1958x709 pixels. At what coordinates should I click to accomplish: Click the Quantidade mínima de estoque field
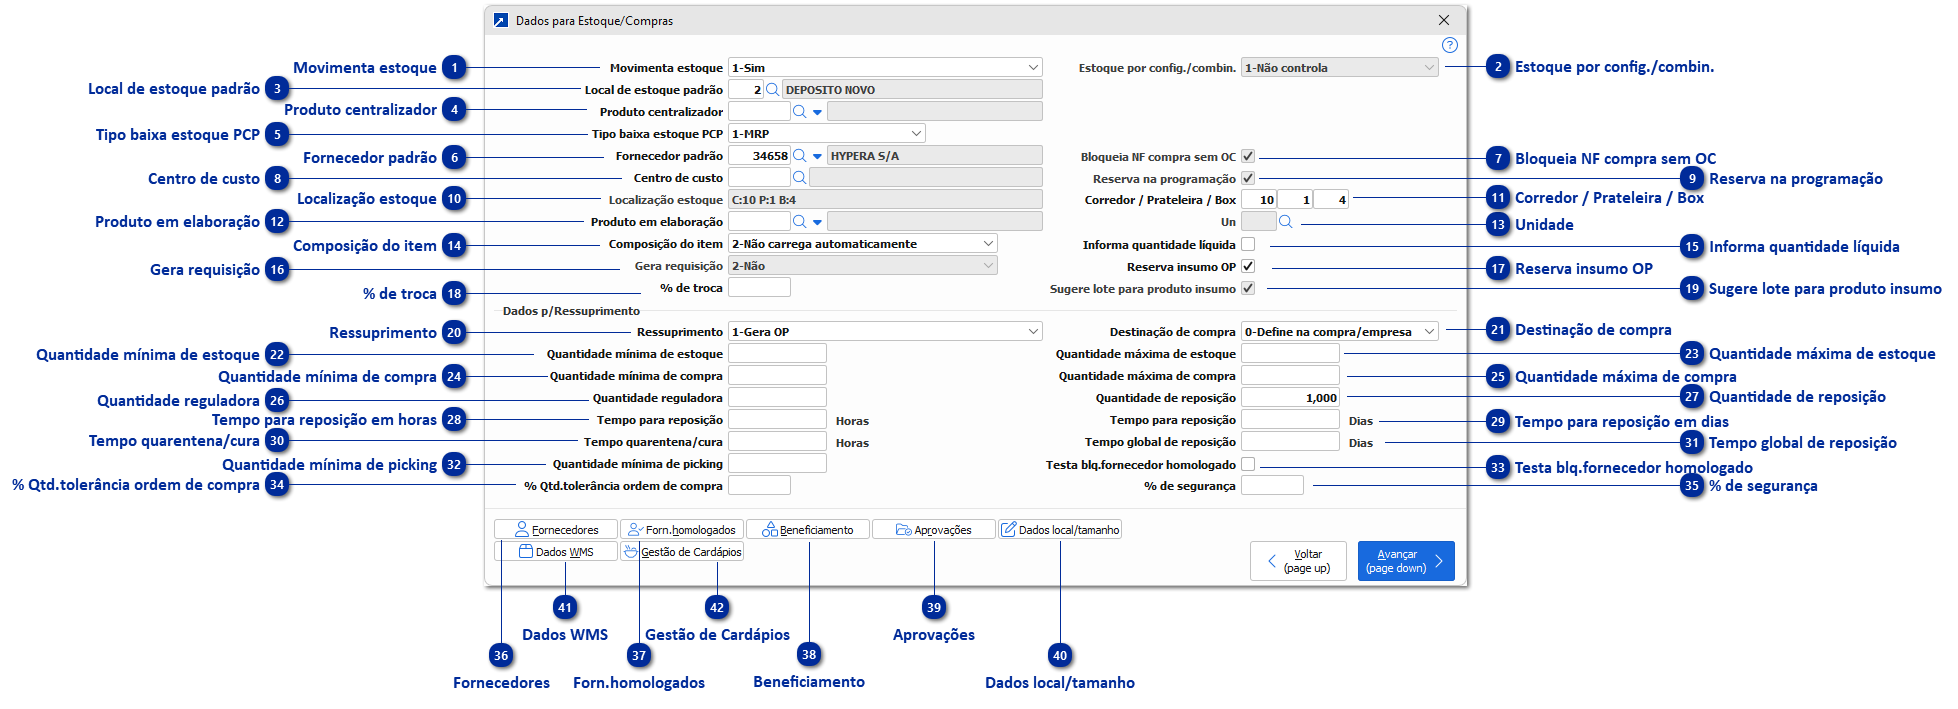[777, 354]
